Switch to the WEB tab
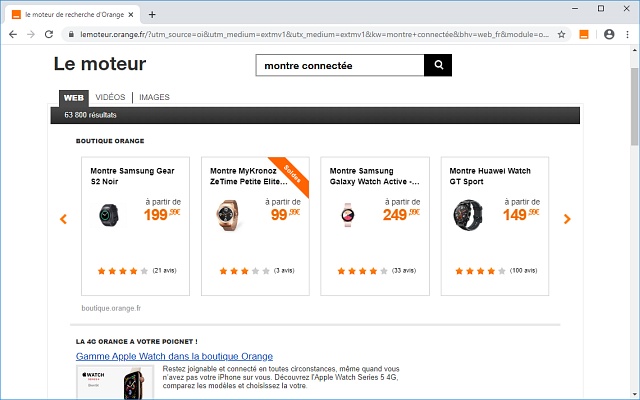 tap(74, 98)
